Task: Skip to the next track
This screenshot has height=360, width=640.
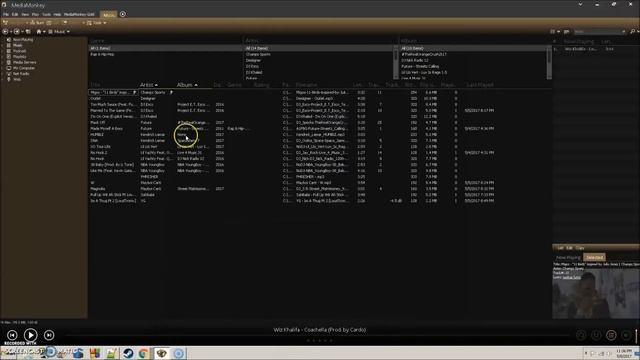Action: (49, 335)
